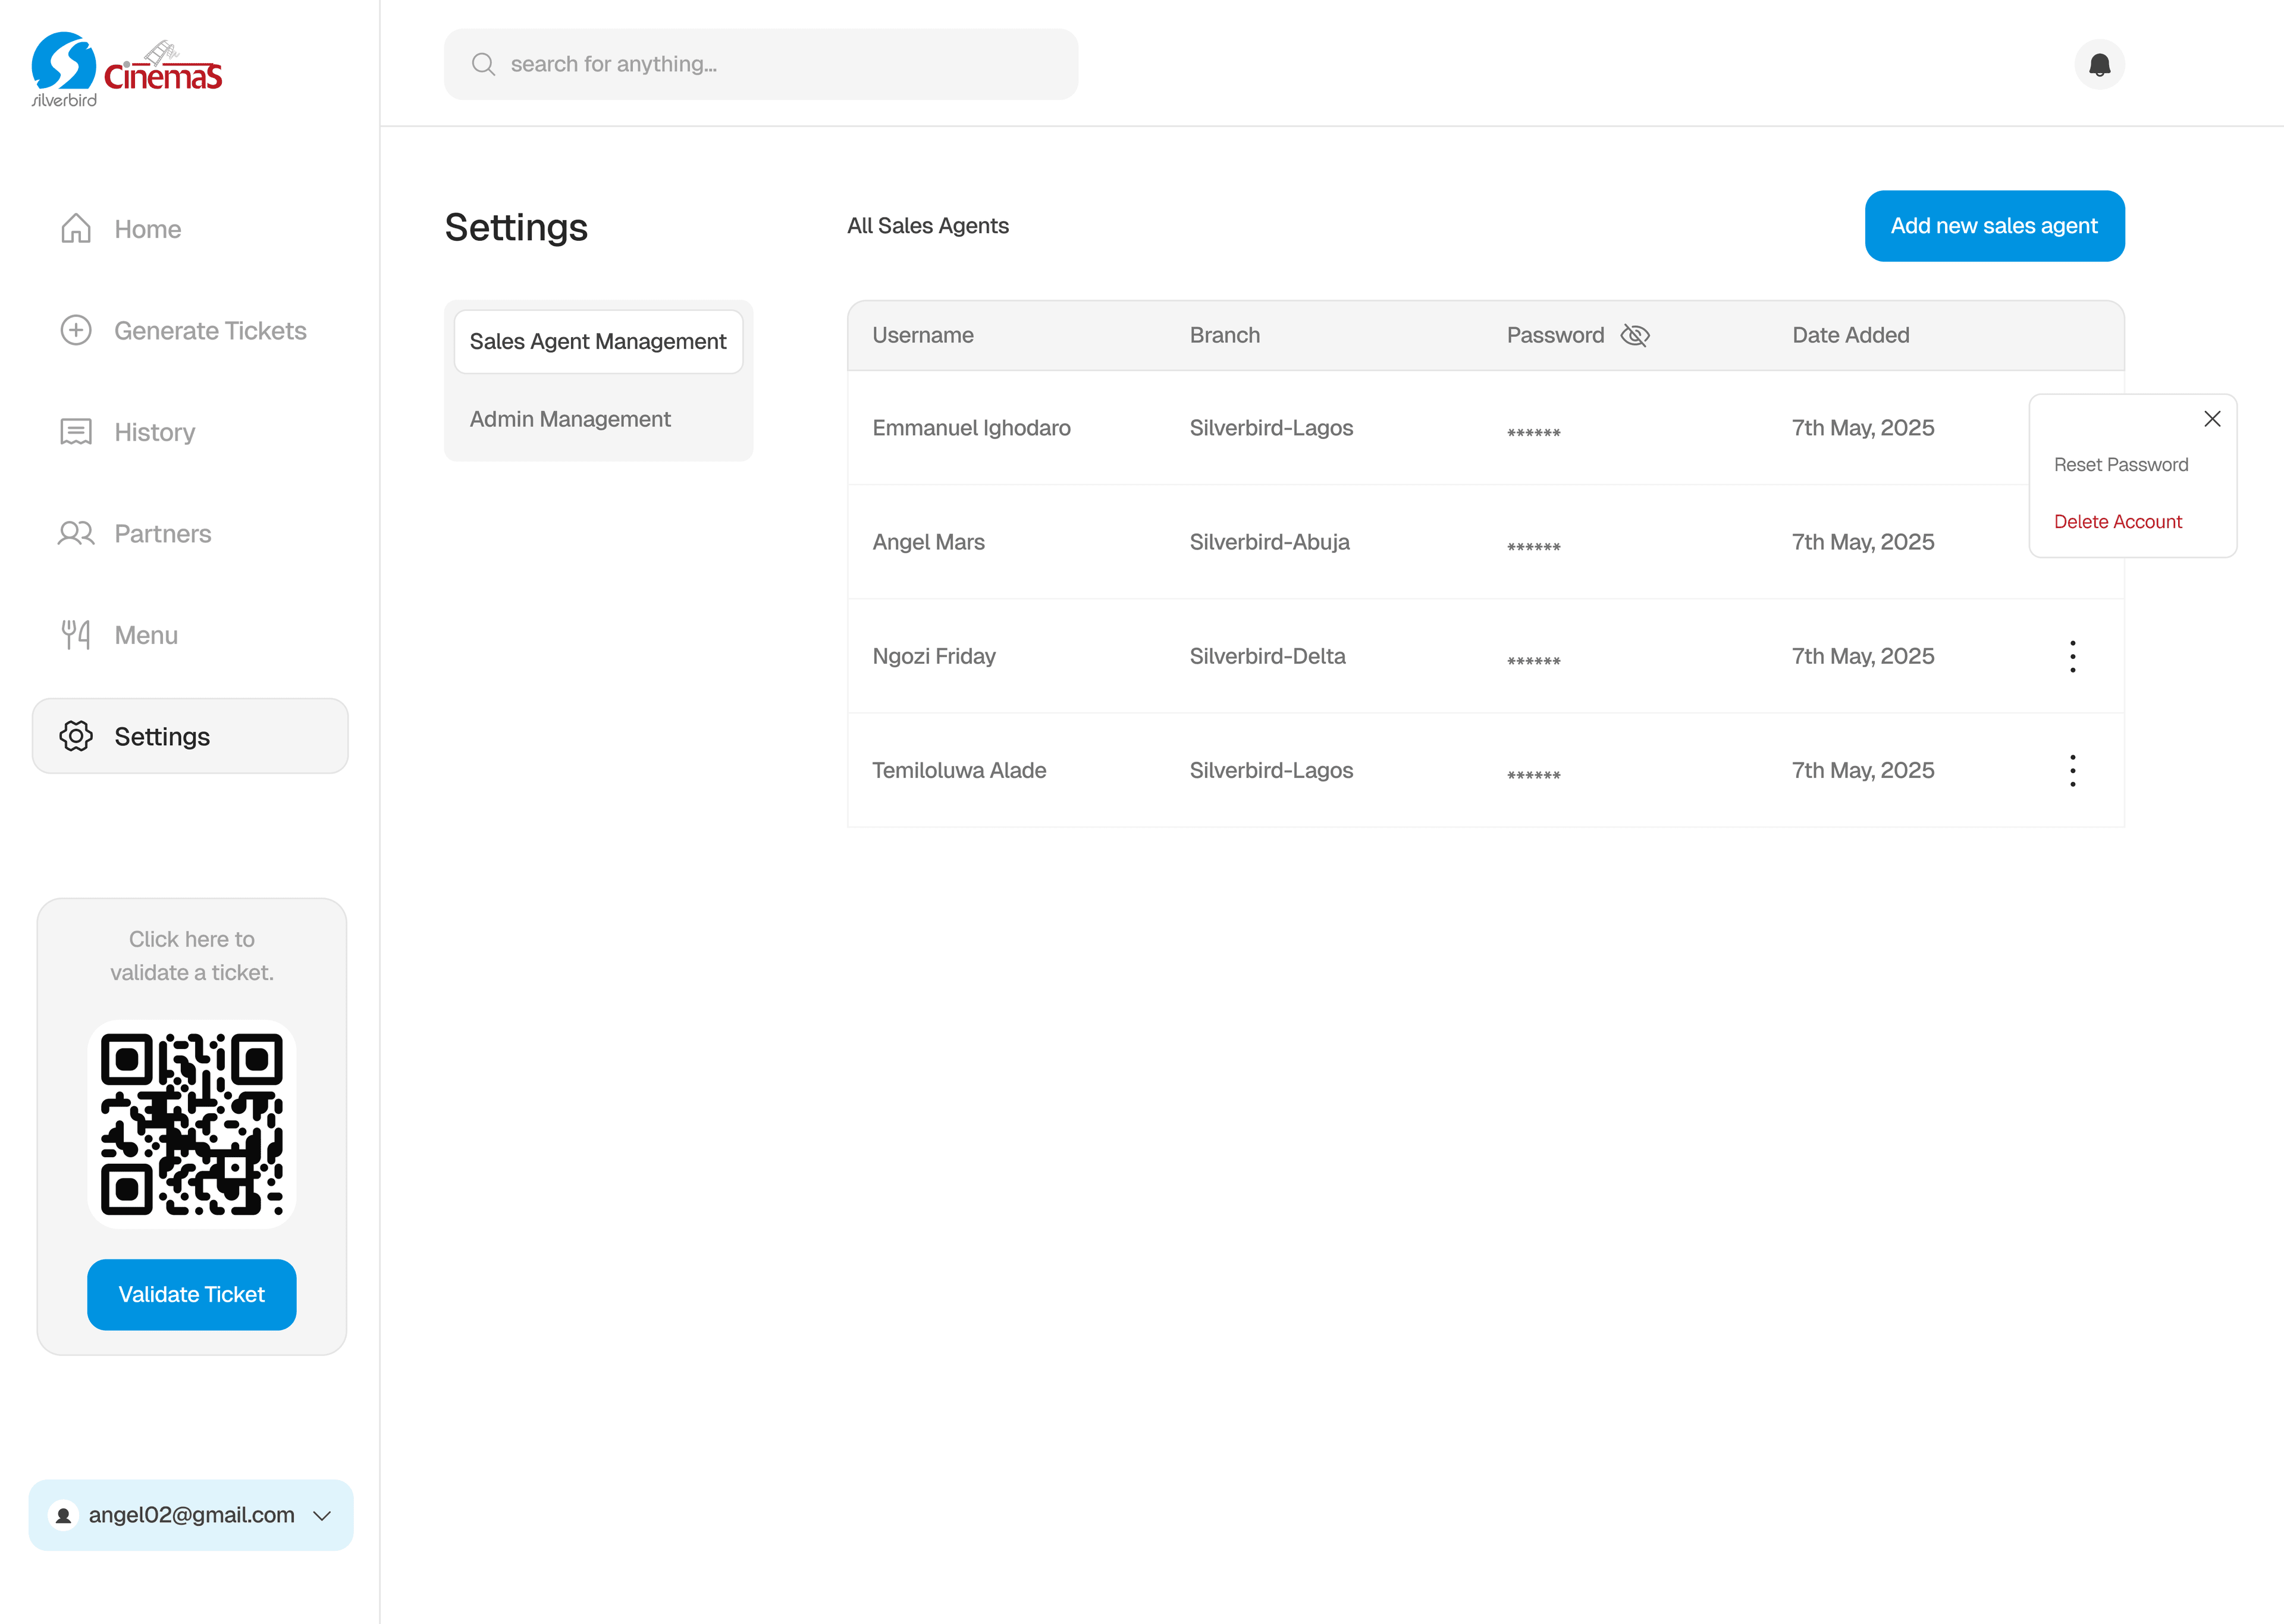Click masked password in Ngozi Friday row
Screen dimensions: 2284x1624
[x=1533, y=660]
